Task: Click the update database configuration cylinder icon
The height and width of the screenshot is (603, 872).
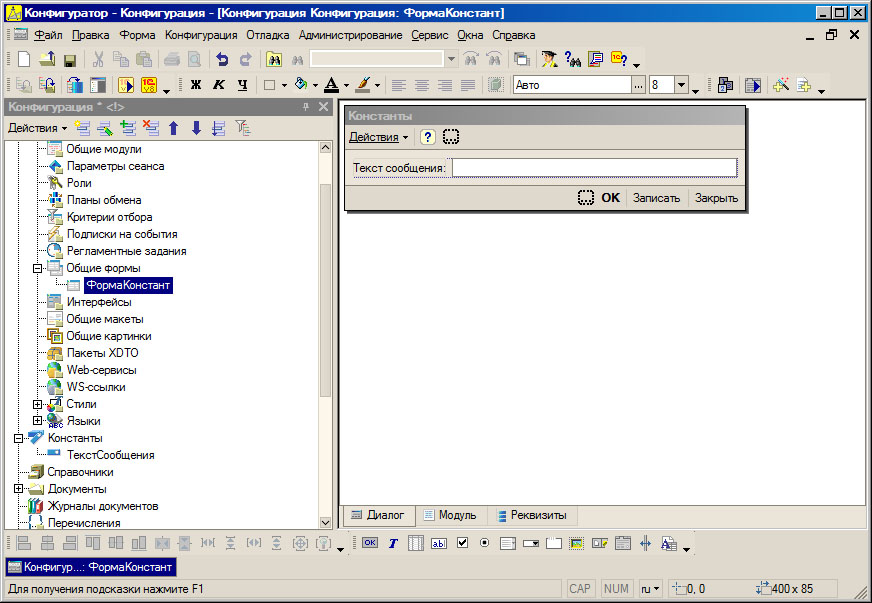Action: 75,85
